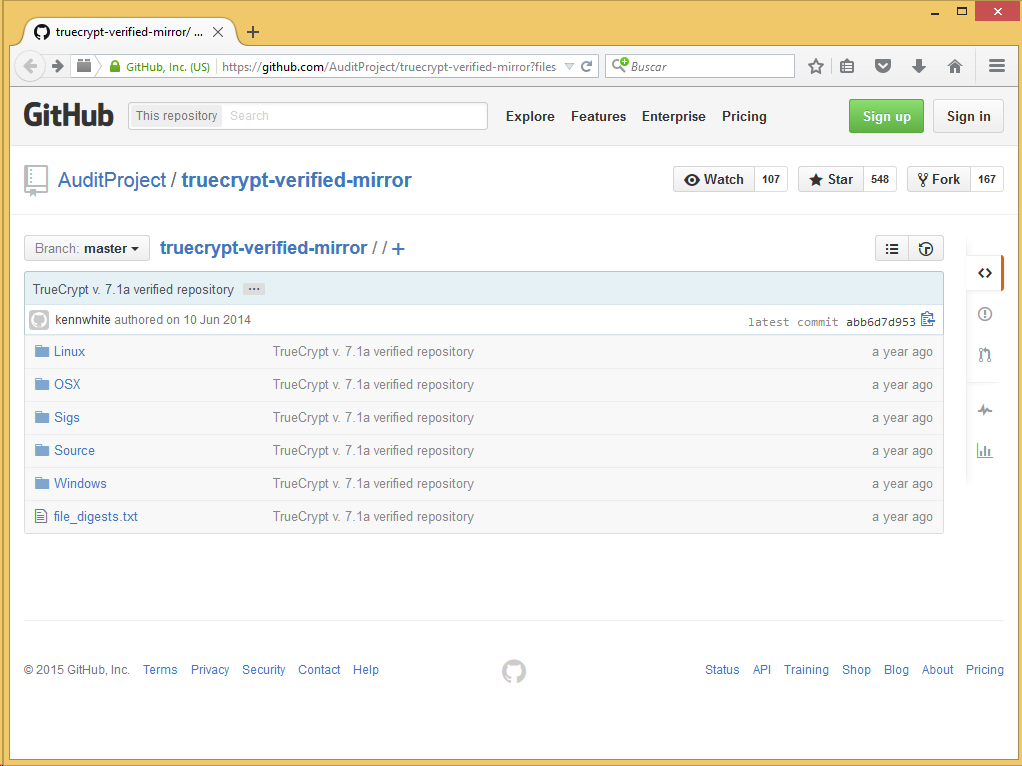Image resolution: width=1022 pixels, height=766 pixels.
Task: Click the GitHub octocat footer icon
Action: (x=514, y=671)
